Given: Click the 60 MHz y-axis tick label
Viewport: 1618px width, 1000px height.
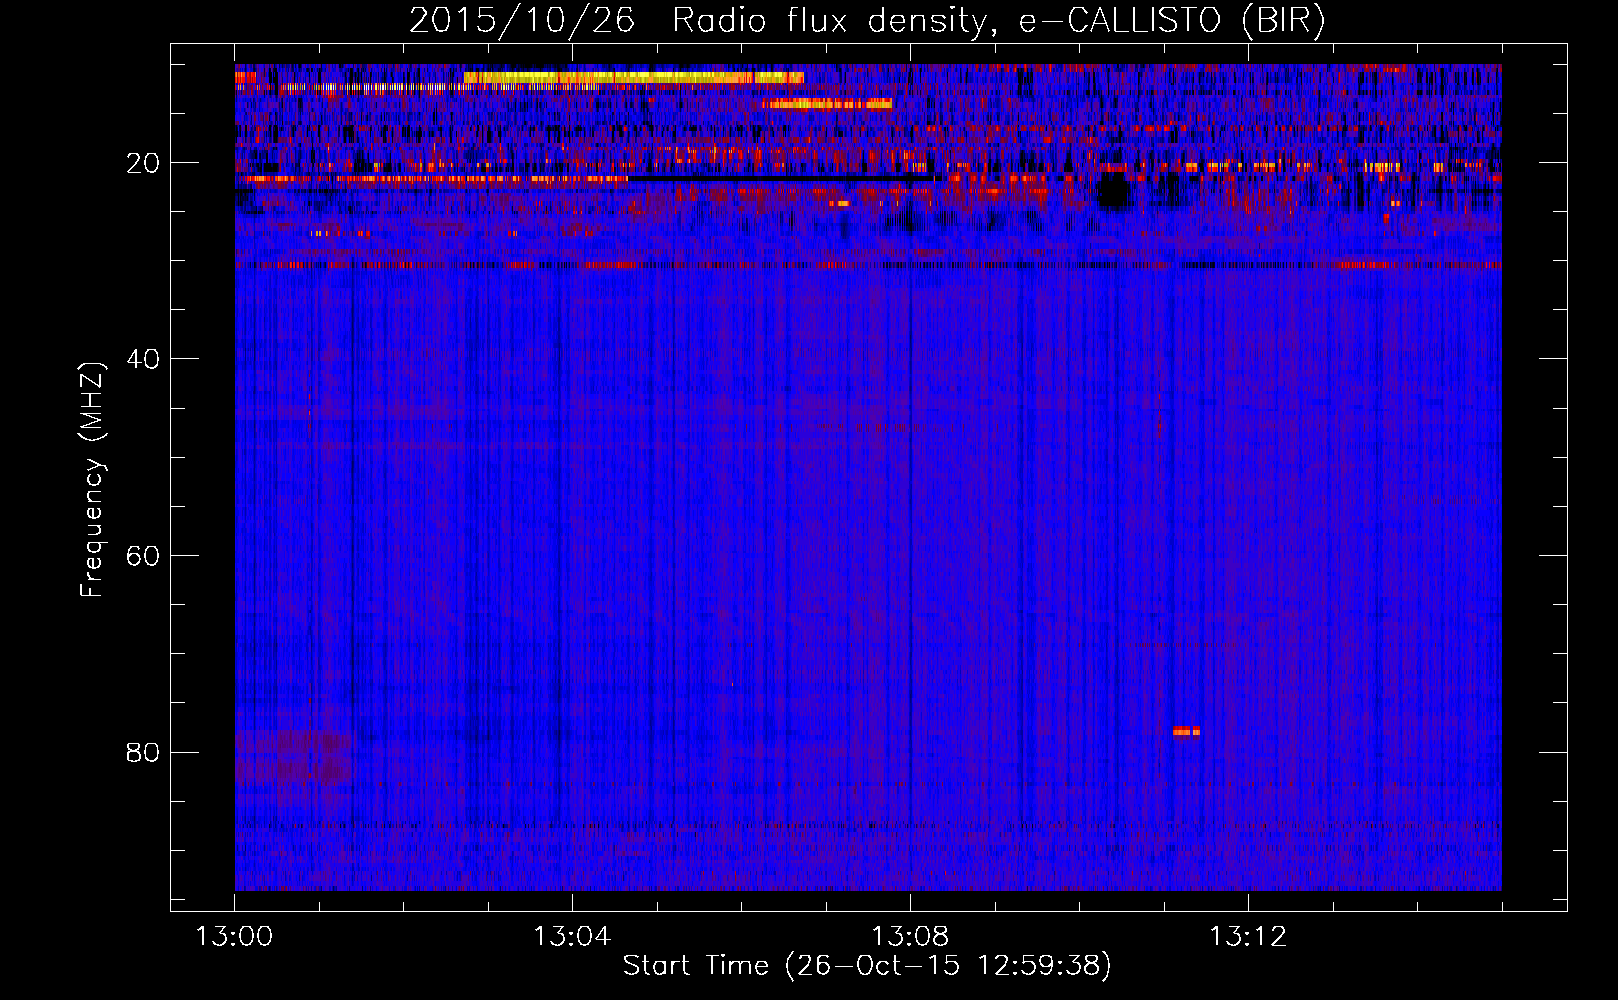Looking at the screenshot, I should point(143,556).
